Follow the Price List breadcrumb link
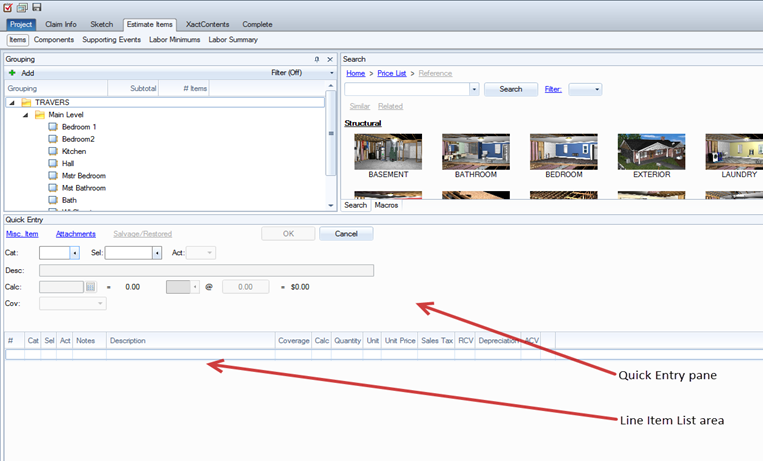This screenshot has height=461, width=763. pos(392,74)
